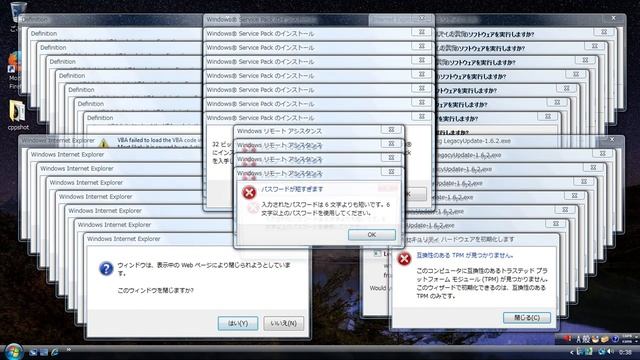Click the このウィンドウを閉じますか? message text
Screen dimensions: 640x360
[156, 290]
